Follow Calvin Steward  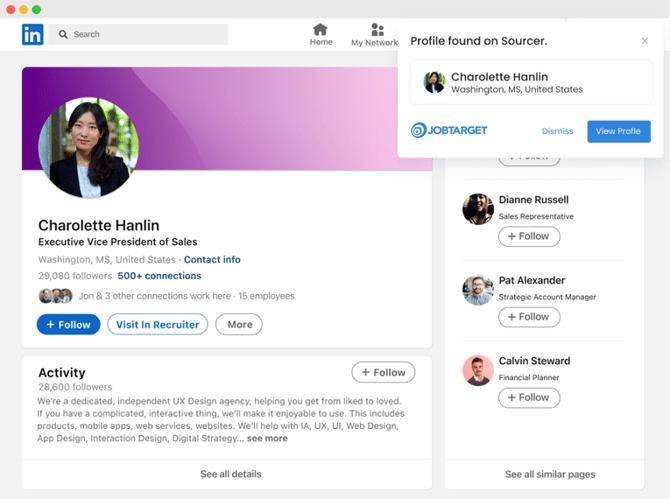pos(529,397)
